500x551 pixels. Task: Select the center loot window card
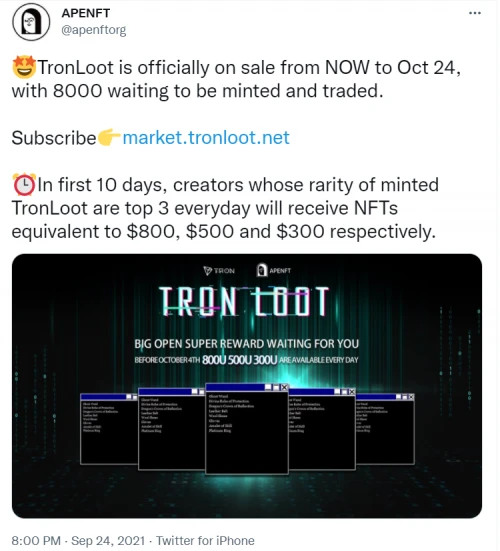tap(247, 429)
